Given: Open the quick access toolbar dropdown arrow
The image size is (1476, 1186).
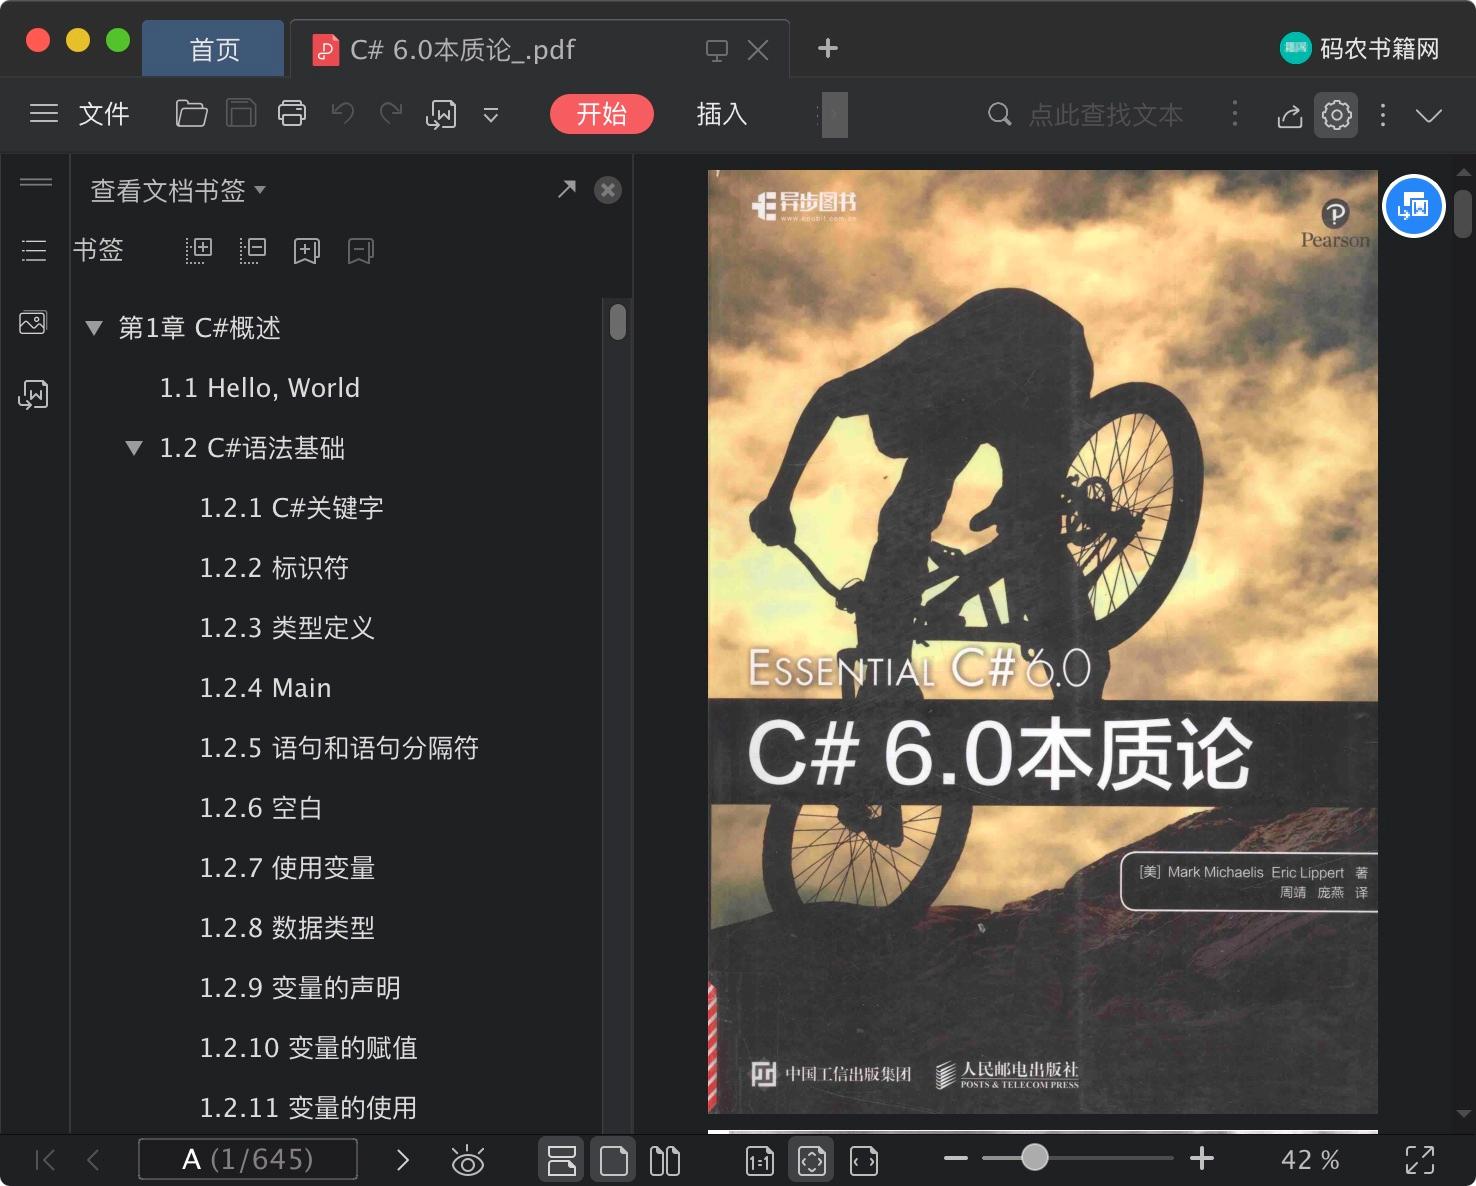Looking at the screenshot, I should click(491, 115).
